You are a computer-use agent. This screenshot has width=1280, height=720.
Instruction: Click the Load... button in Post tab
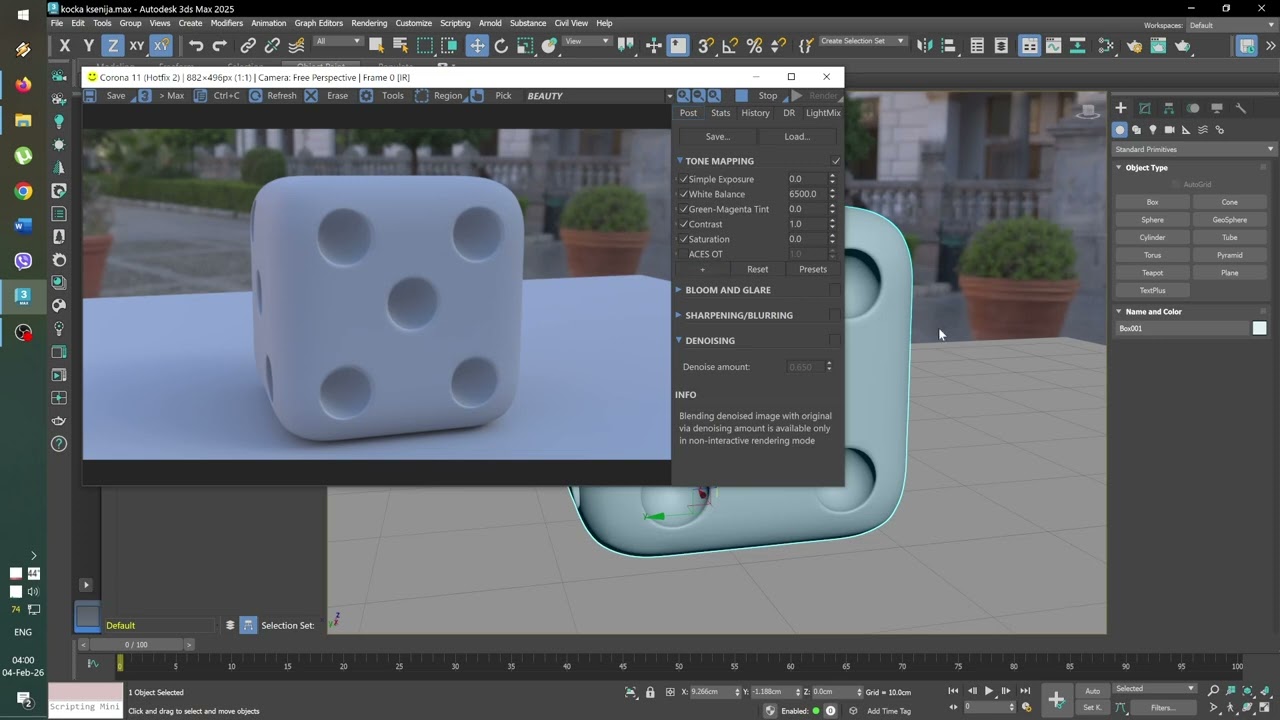point(797,136)
